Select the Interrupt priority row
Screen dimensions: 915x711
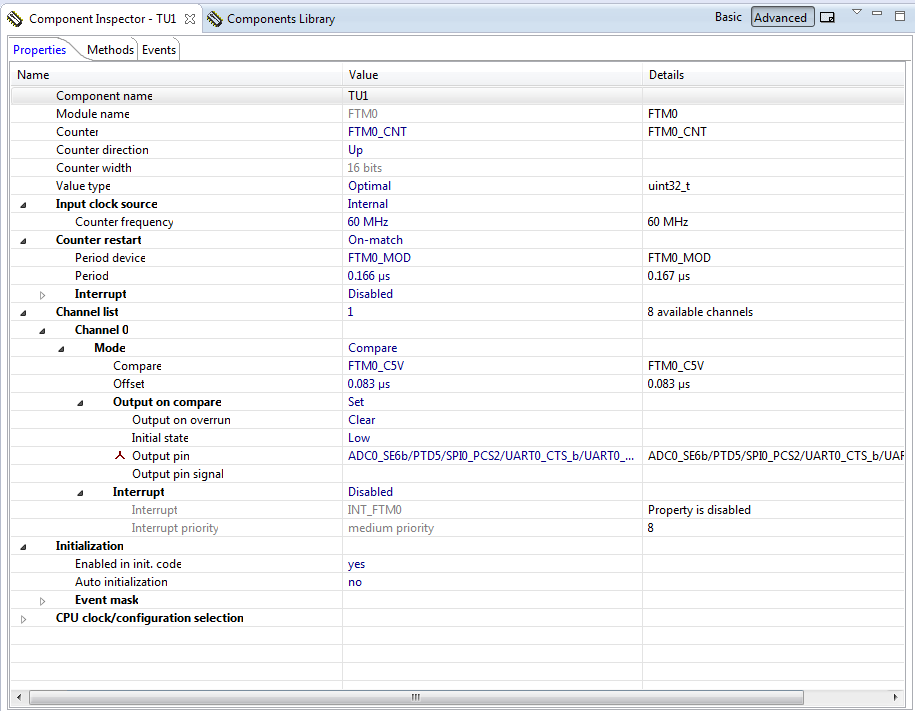click(458, 528)
